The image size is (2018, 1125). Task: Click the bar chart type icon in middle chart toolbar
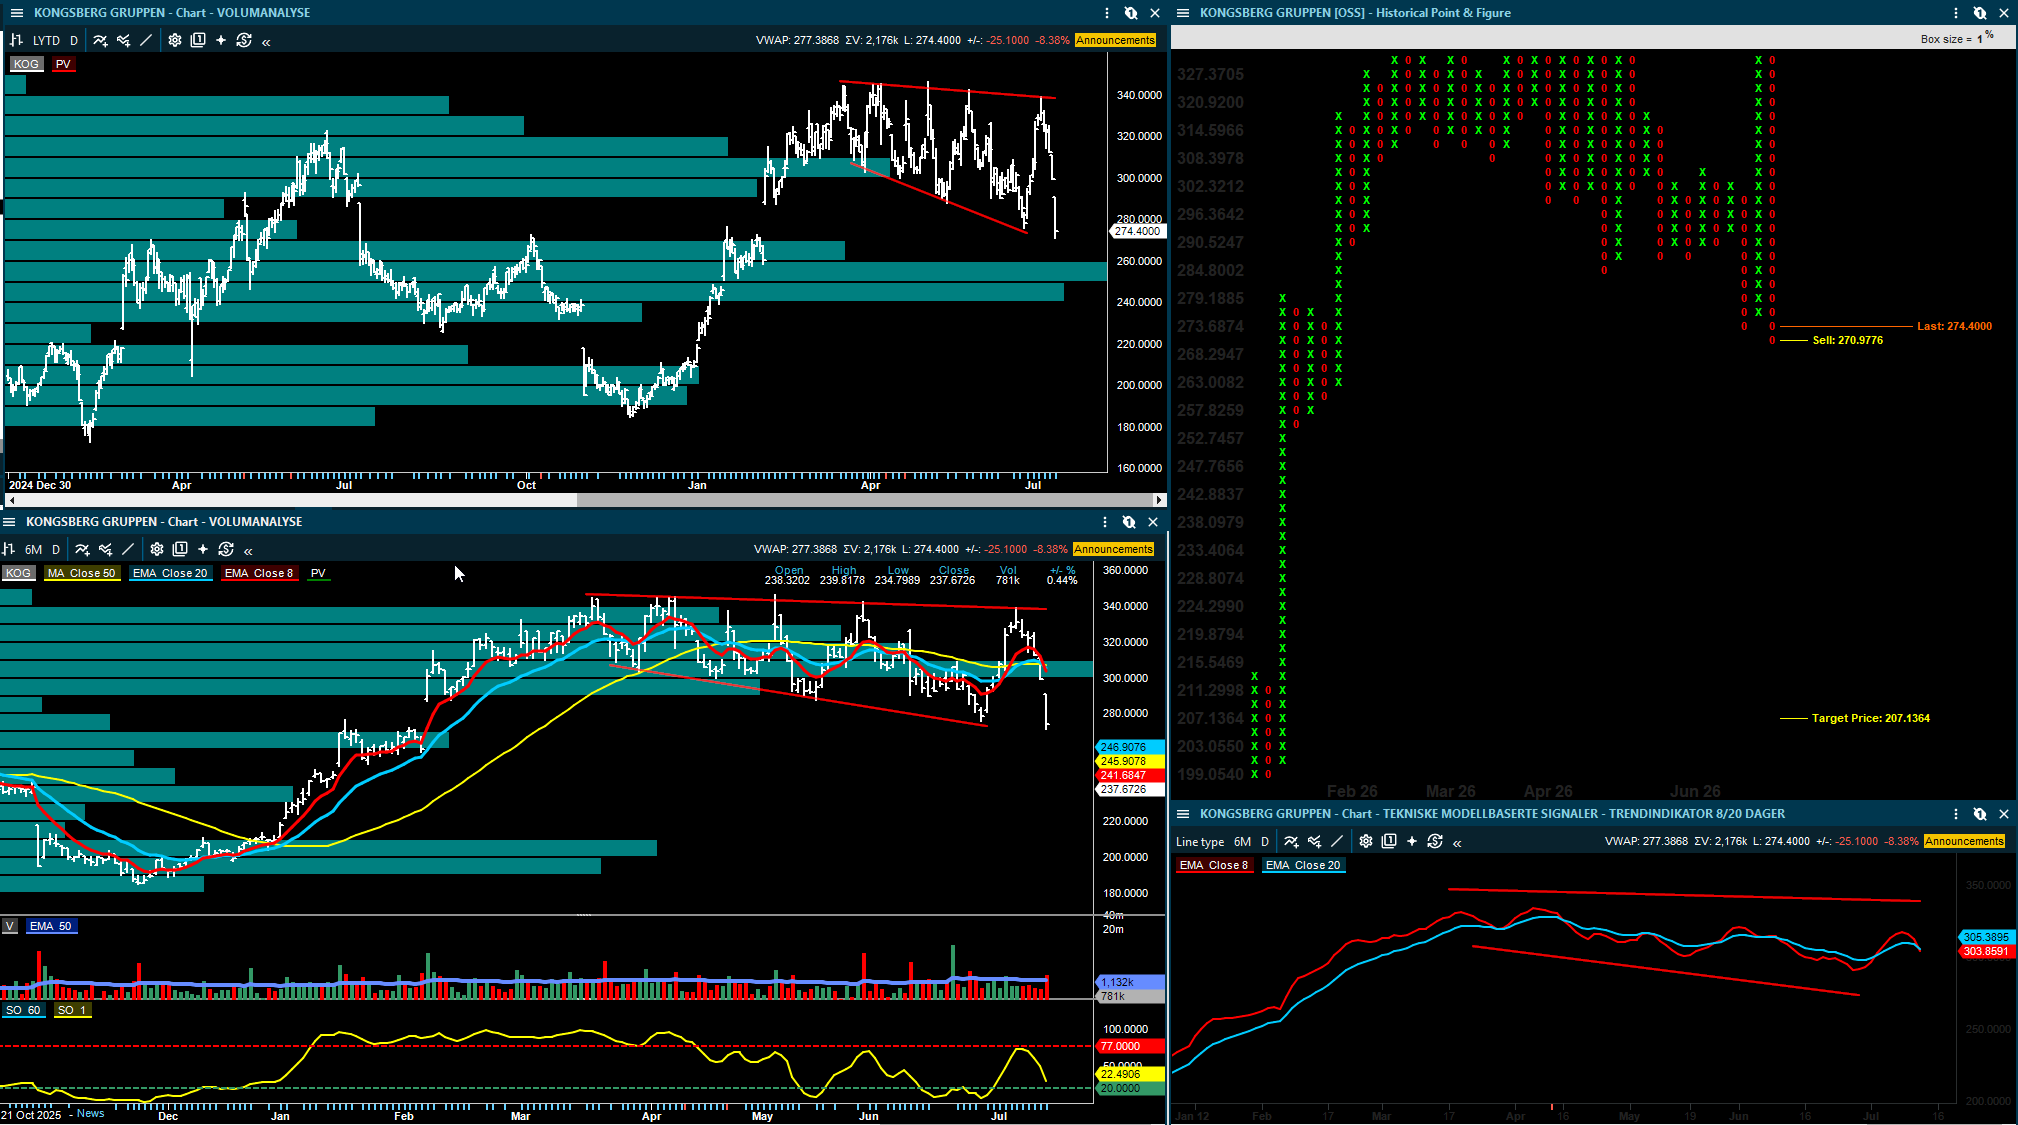pos(9,549)
